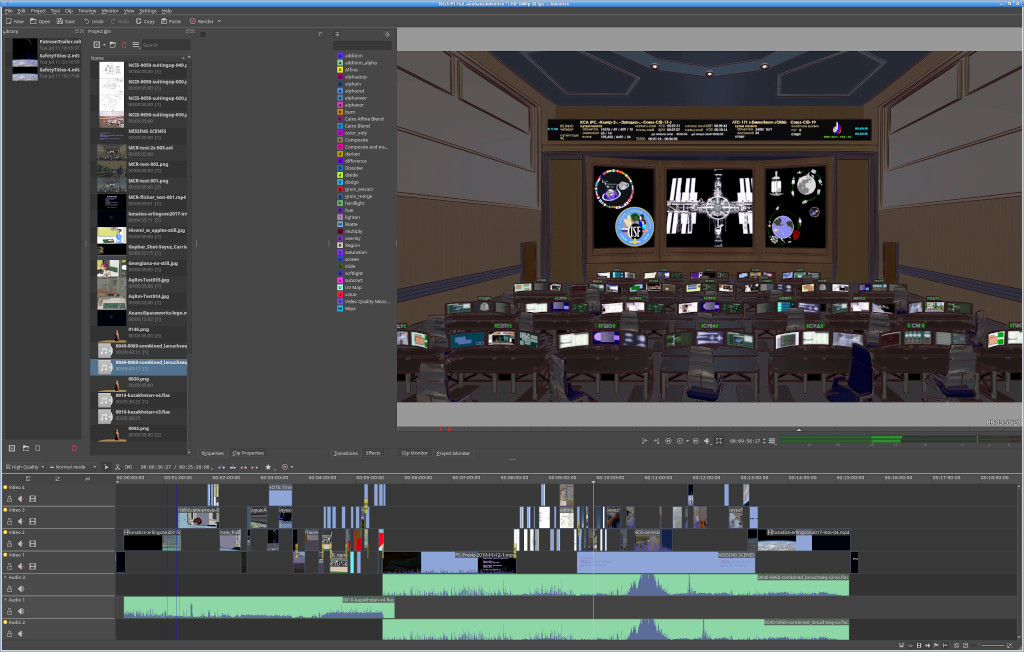Click the Paste toolbar button
Viewport: 1024px width, 652px height.
(168, 20)
